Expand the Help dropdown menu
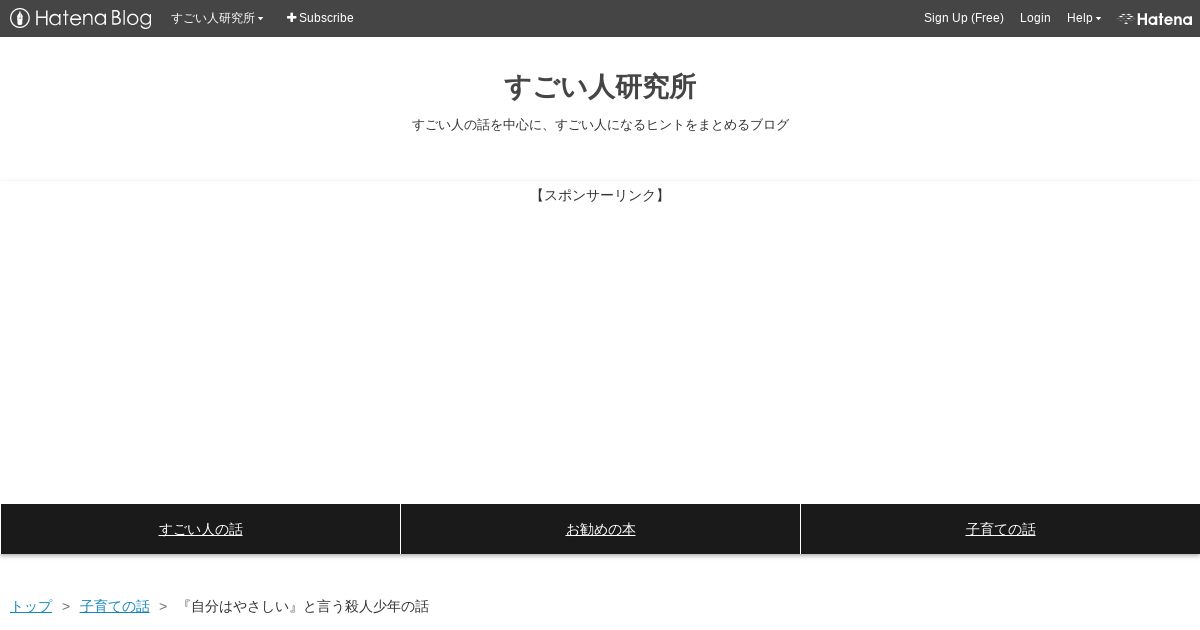1200x630 pixels. [x=1084, y=18]
